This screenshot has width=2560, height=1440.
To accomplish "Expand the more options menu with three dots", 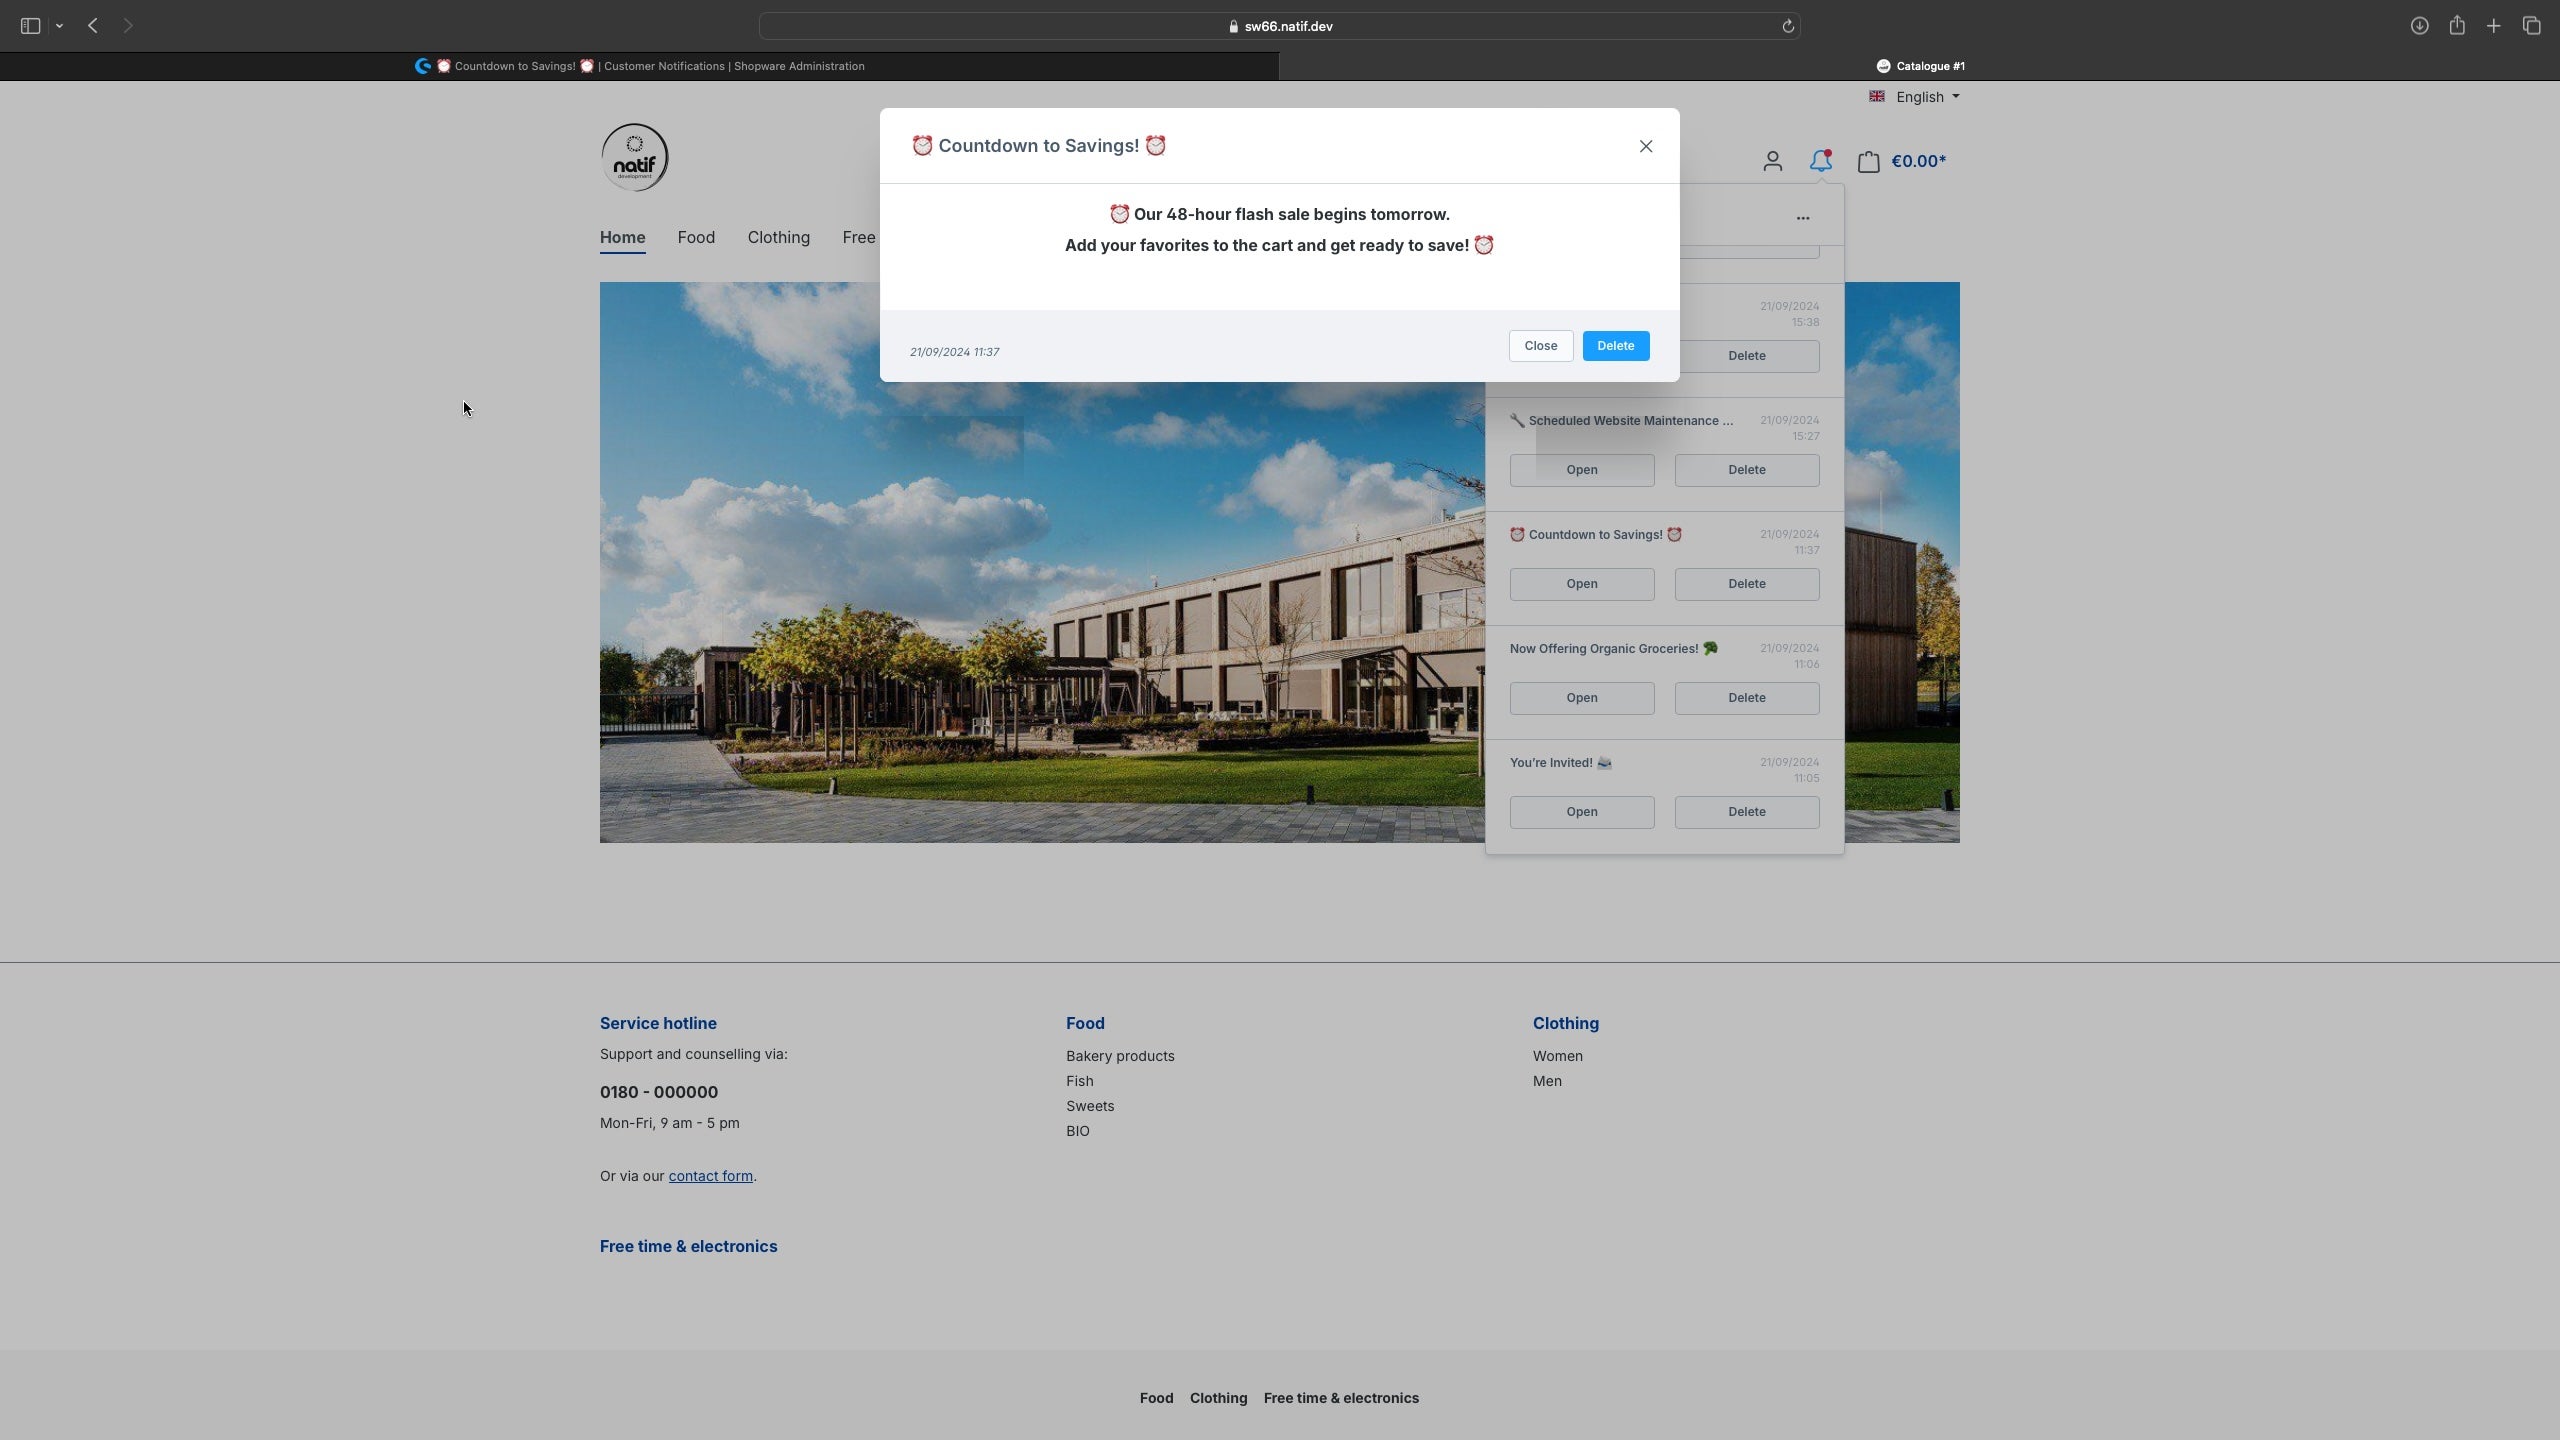I will [x=1802, y=216].
